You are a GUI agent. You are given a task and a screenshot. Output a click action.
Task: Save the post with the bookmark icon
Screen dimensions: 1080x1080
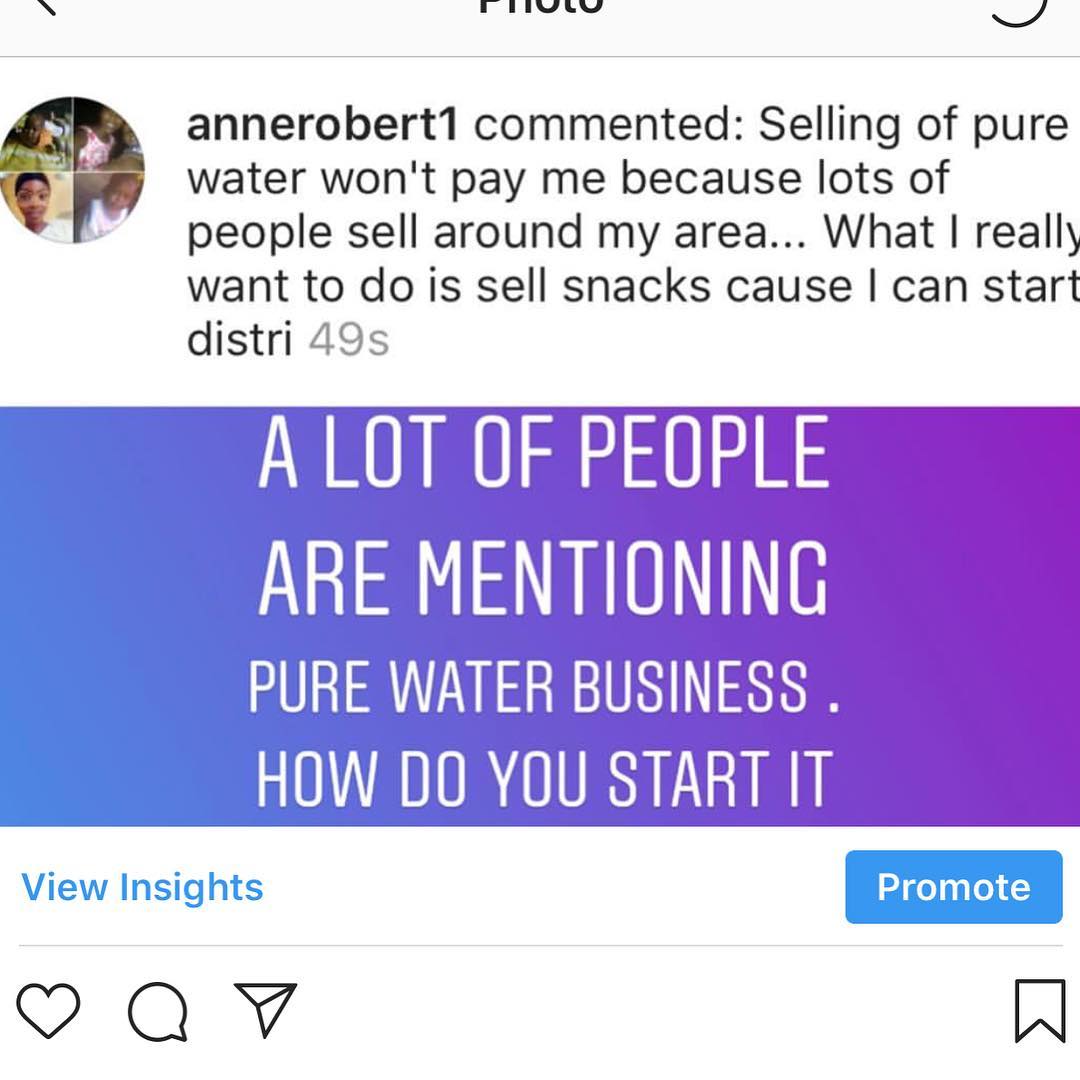tap(1039, 1009)
